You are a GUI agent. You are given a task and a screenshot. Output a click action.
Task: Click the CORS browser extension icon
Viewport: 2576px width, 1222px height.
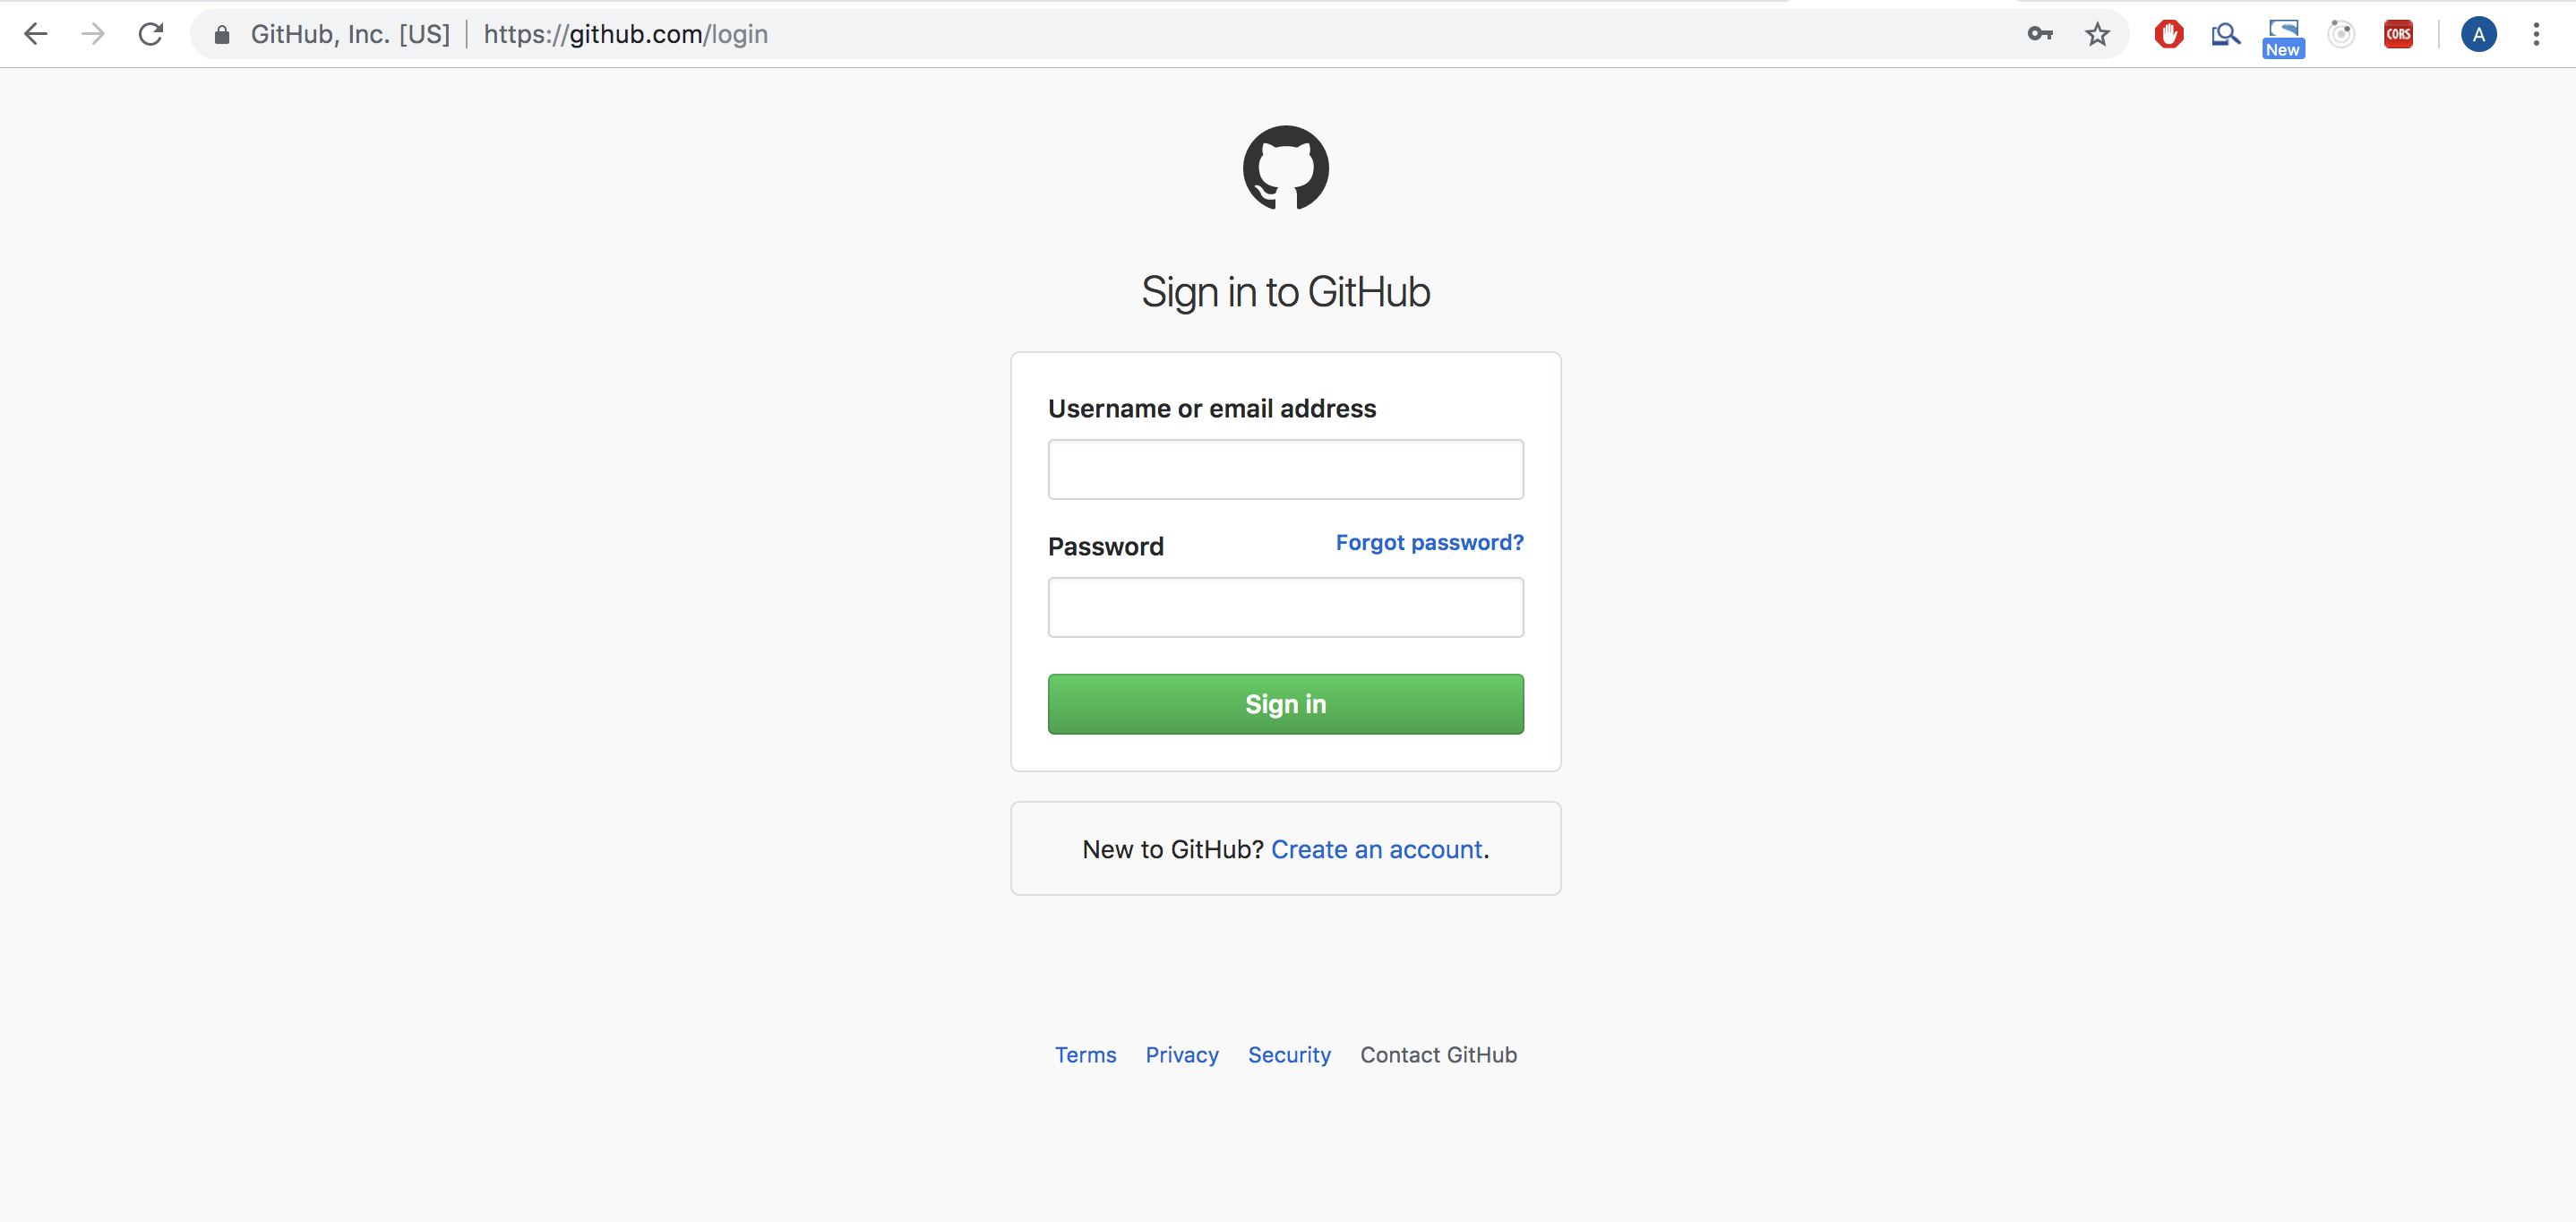(x=2400, y=33)
